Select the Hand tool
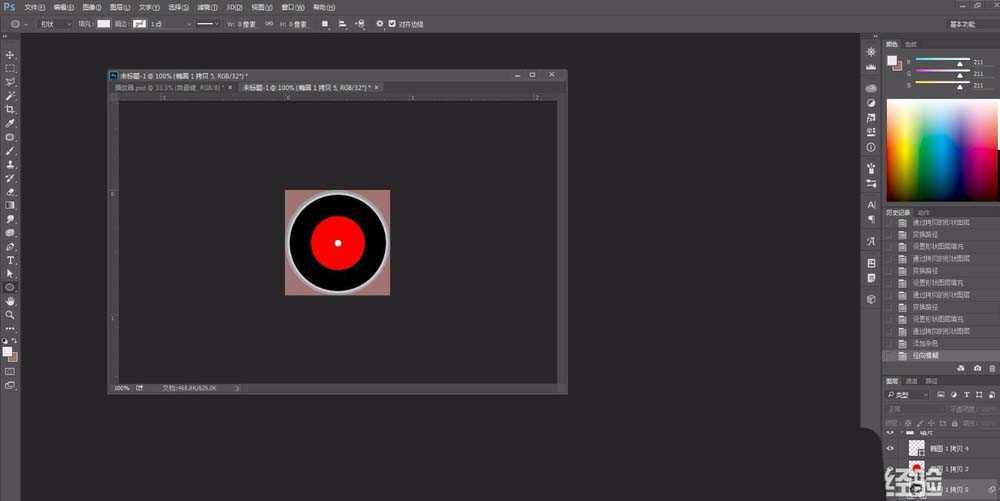Image resolution: width=1000 pixels, height=501 pixels. click(10, 301)
